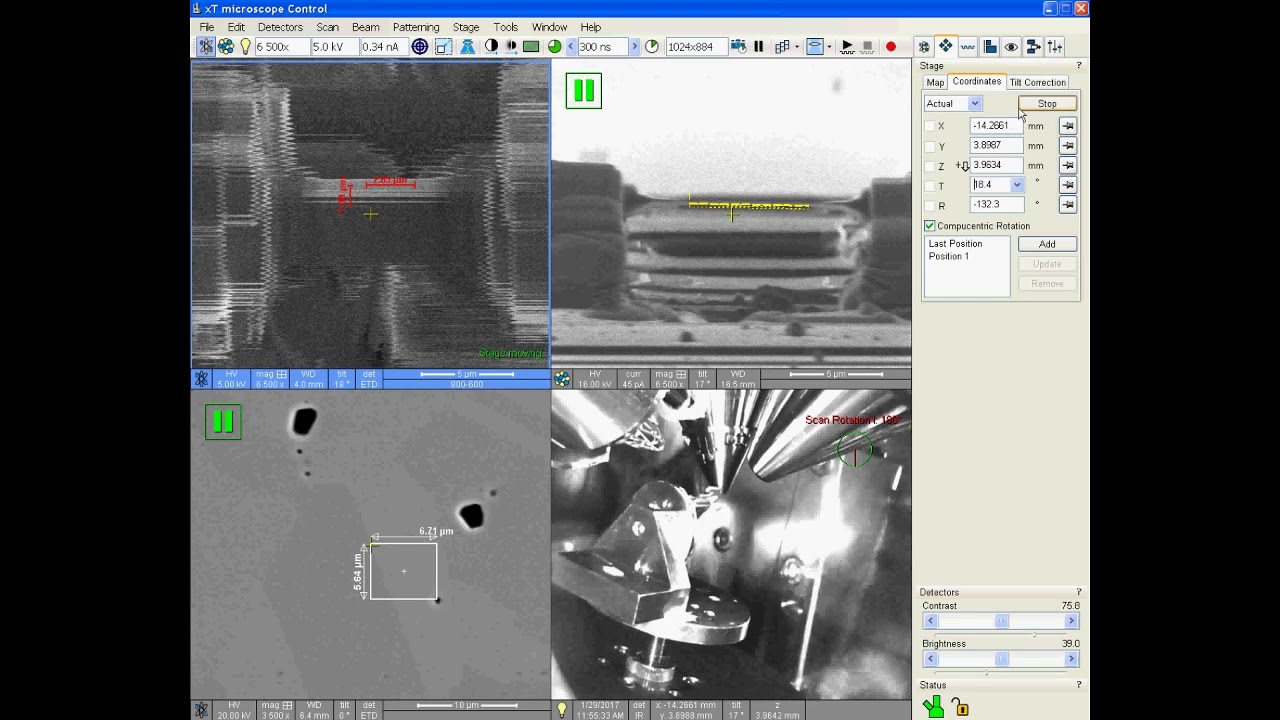Image resolution: width=1280 pixels, height=720 pixels.
Task: Click the red record button
Action: click(891, 46)
